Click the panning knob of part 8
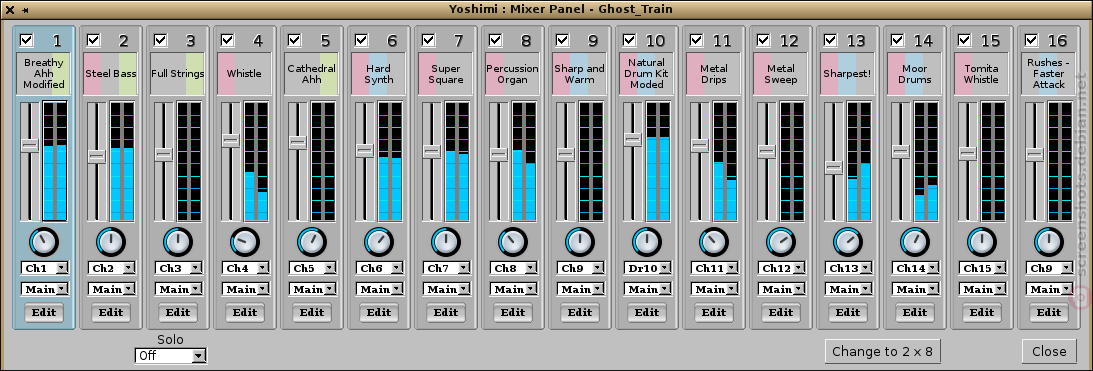The image size is (1093, 371). pos(512,241)
